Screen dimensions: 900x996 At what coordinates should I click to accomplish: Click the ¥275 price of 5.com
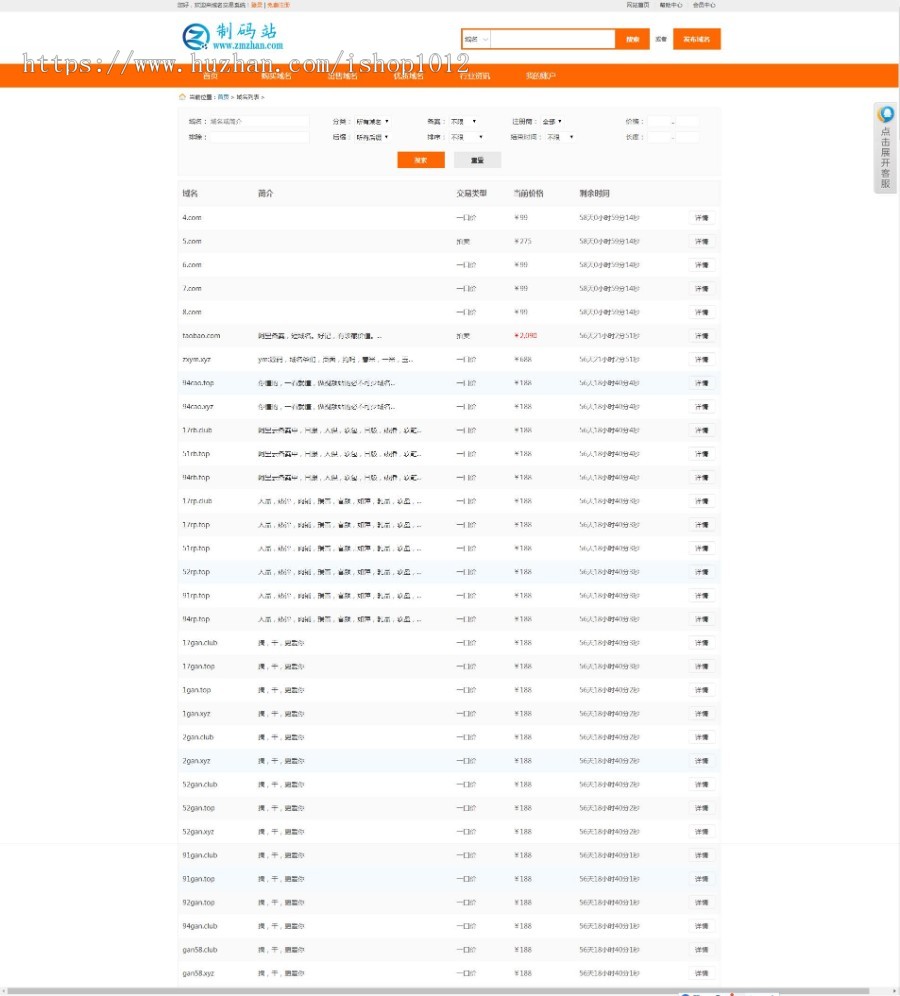click(523, 241)
